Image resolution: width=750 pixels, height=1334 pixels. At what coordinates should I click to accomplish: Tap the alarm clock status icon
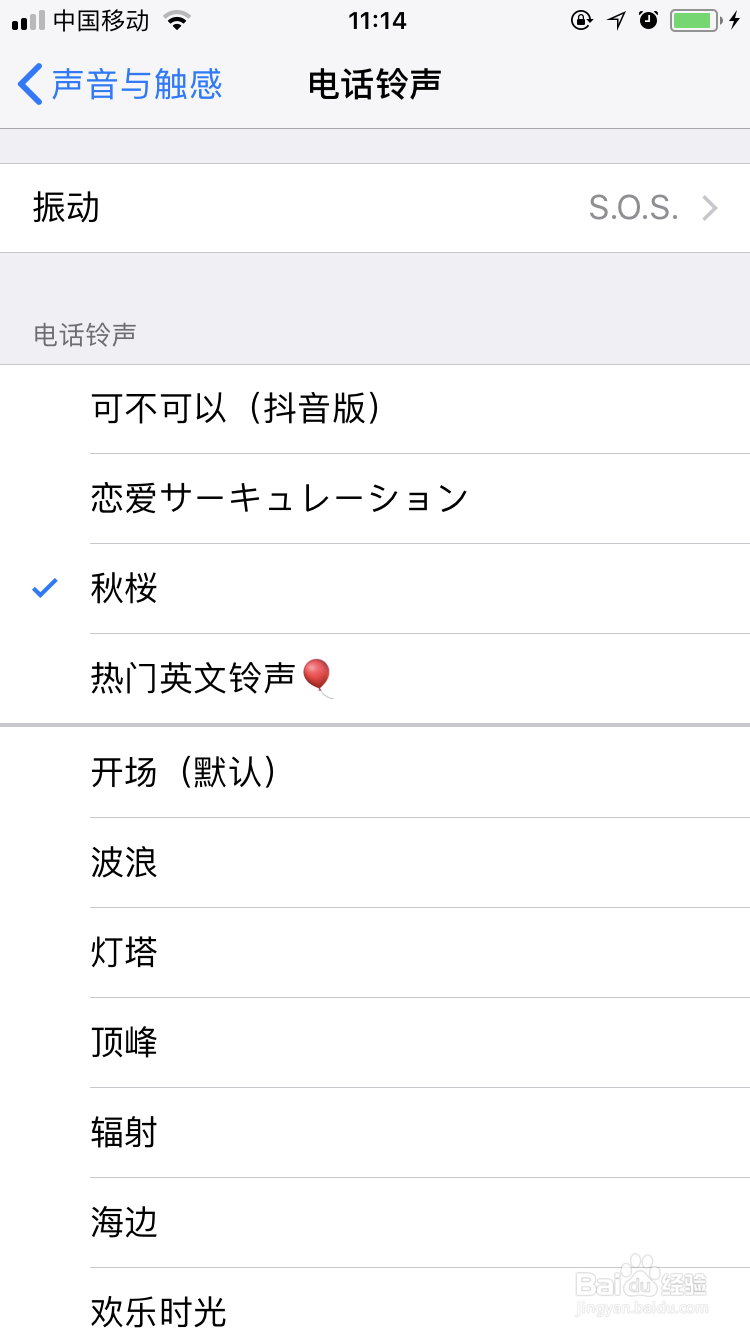646,20
